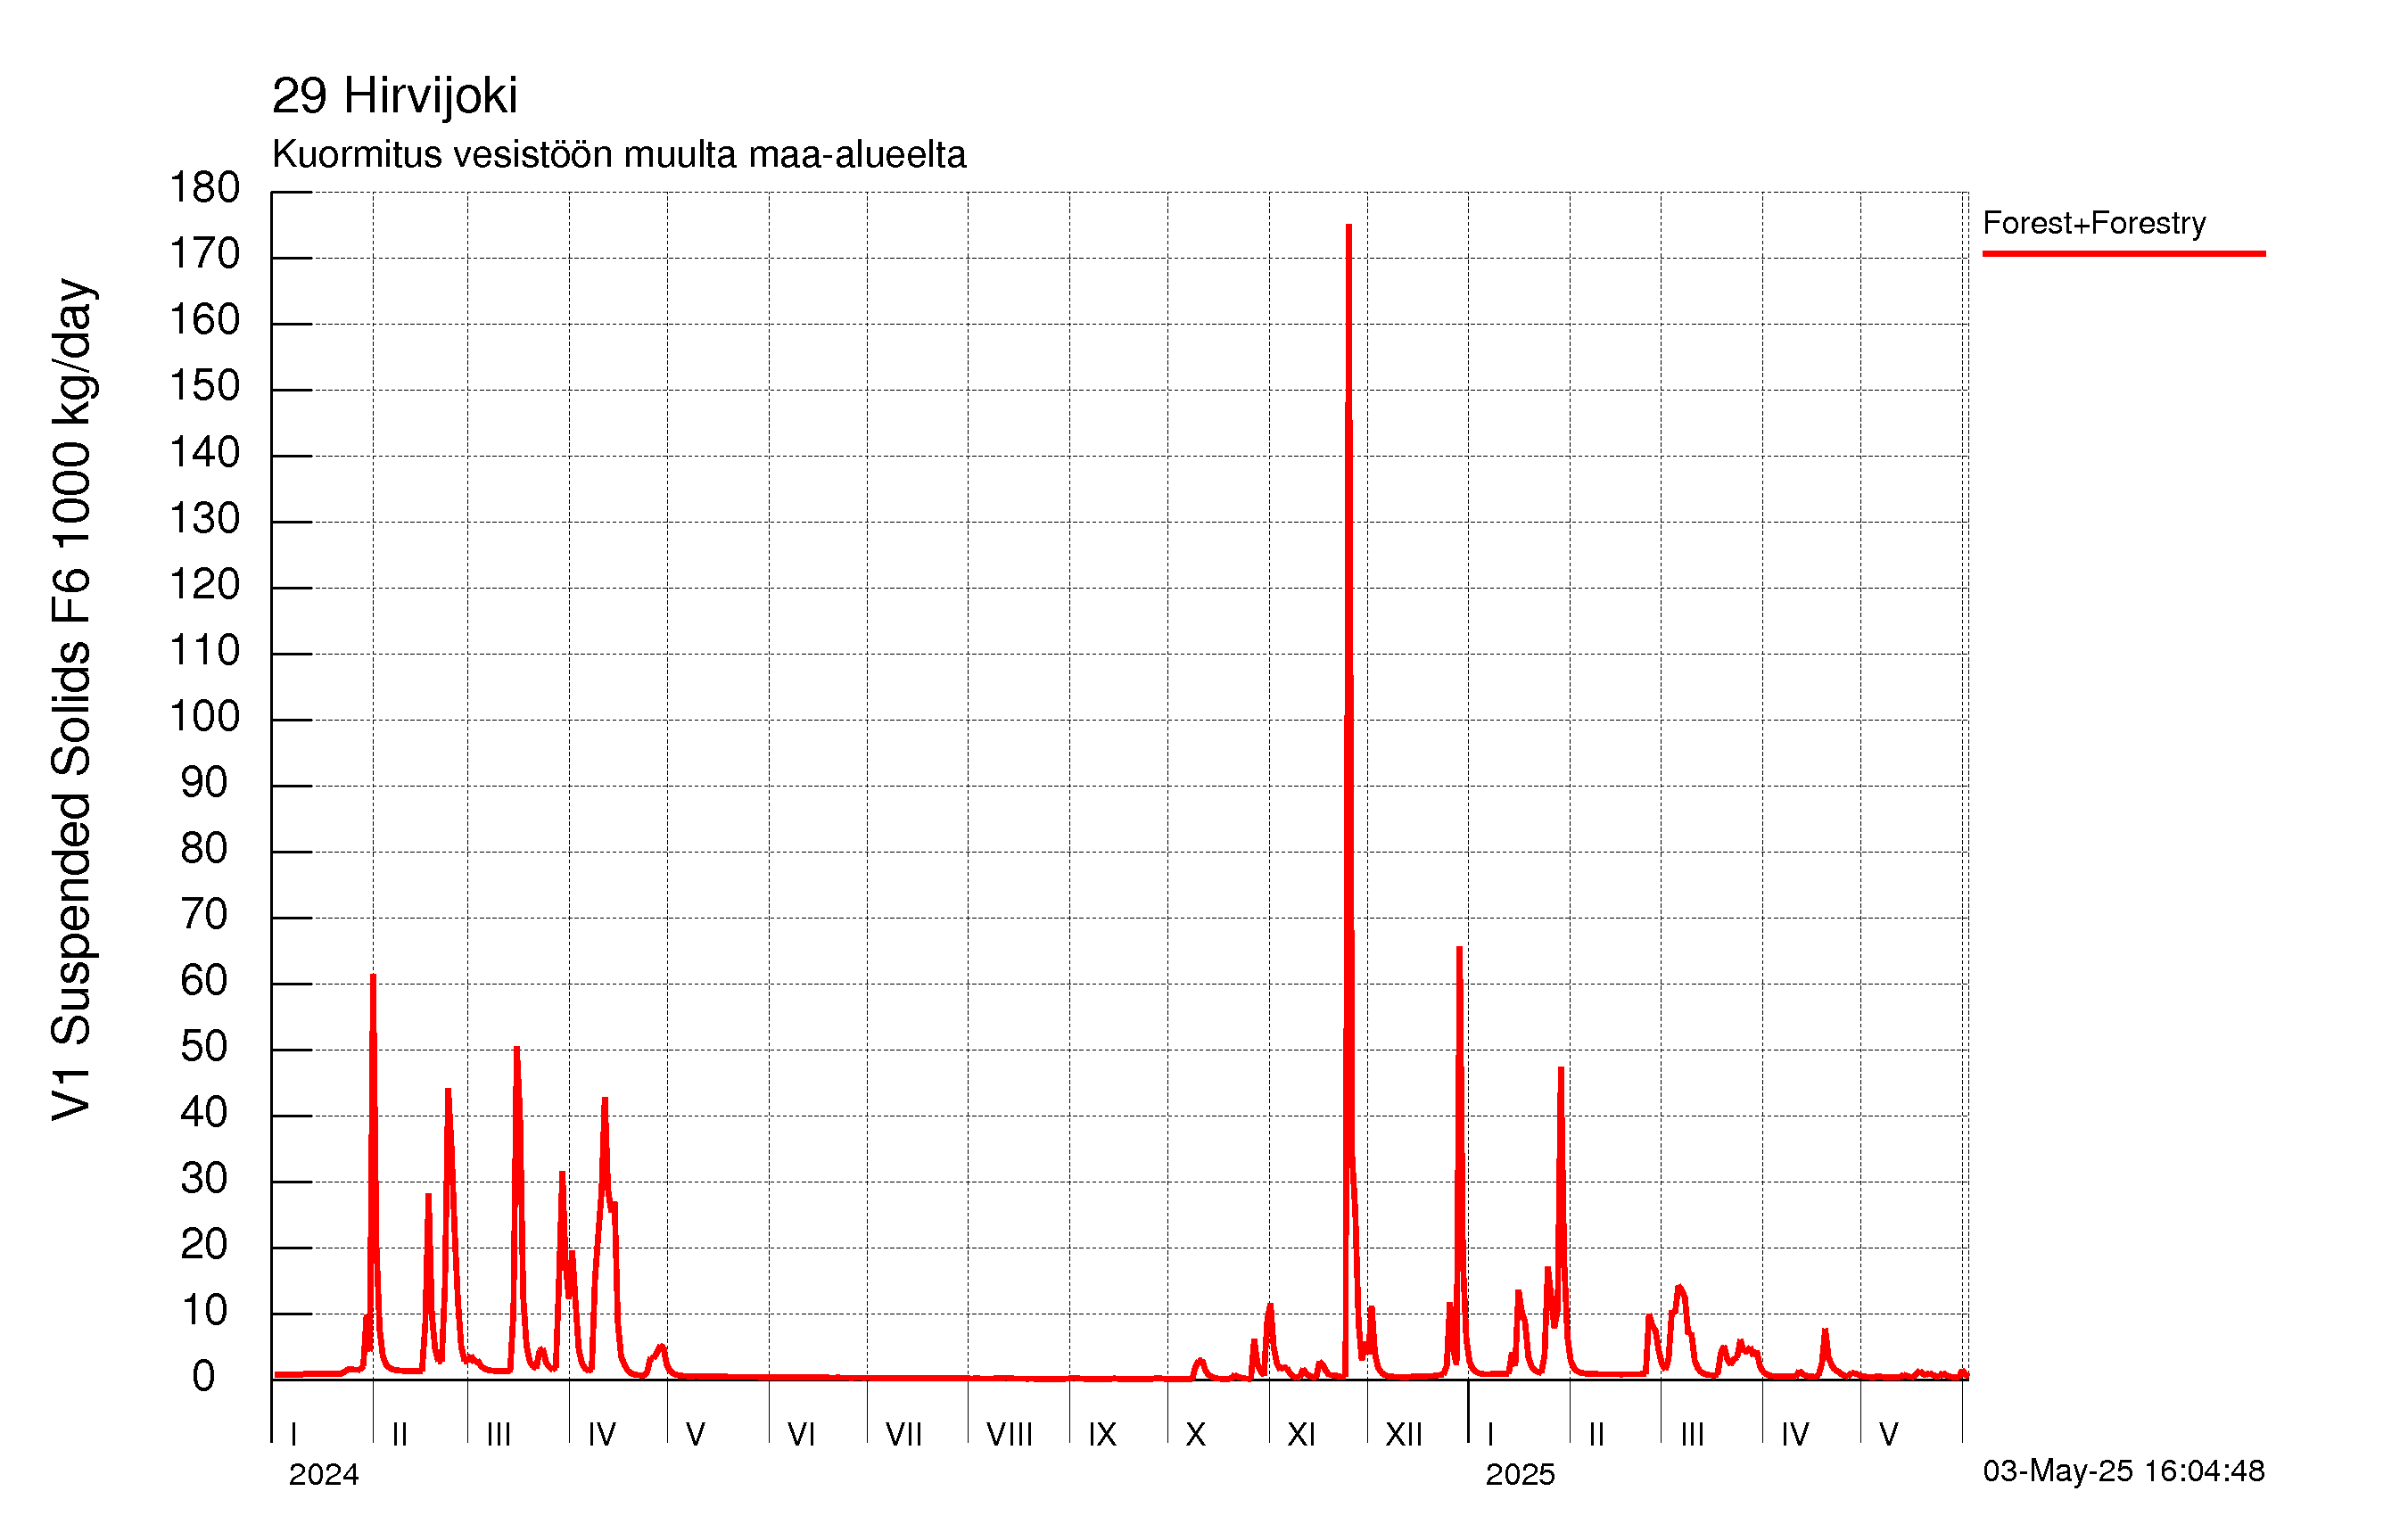2408x1516 pixels.
Task: Click the y-axis value 130
Action: (x=204, y=519)
